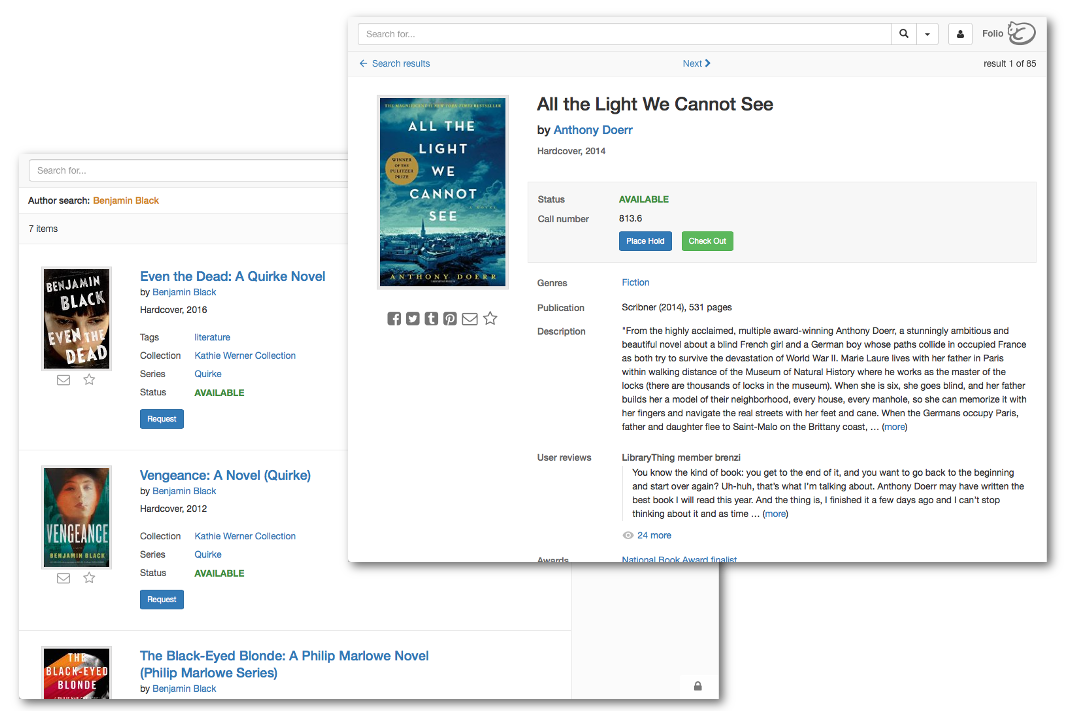
Task: Share the book on Twitter
Action: click(412, 318)
